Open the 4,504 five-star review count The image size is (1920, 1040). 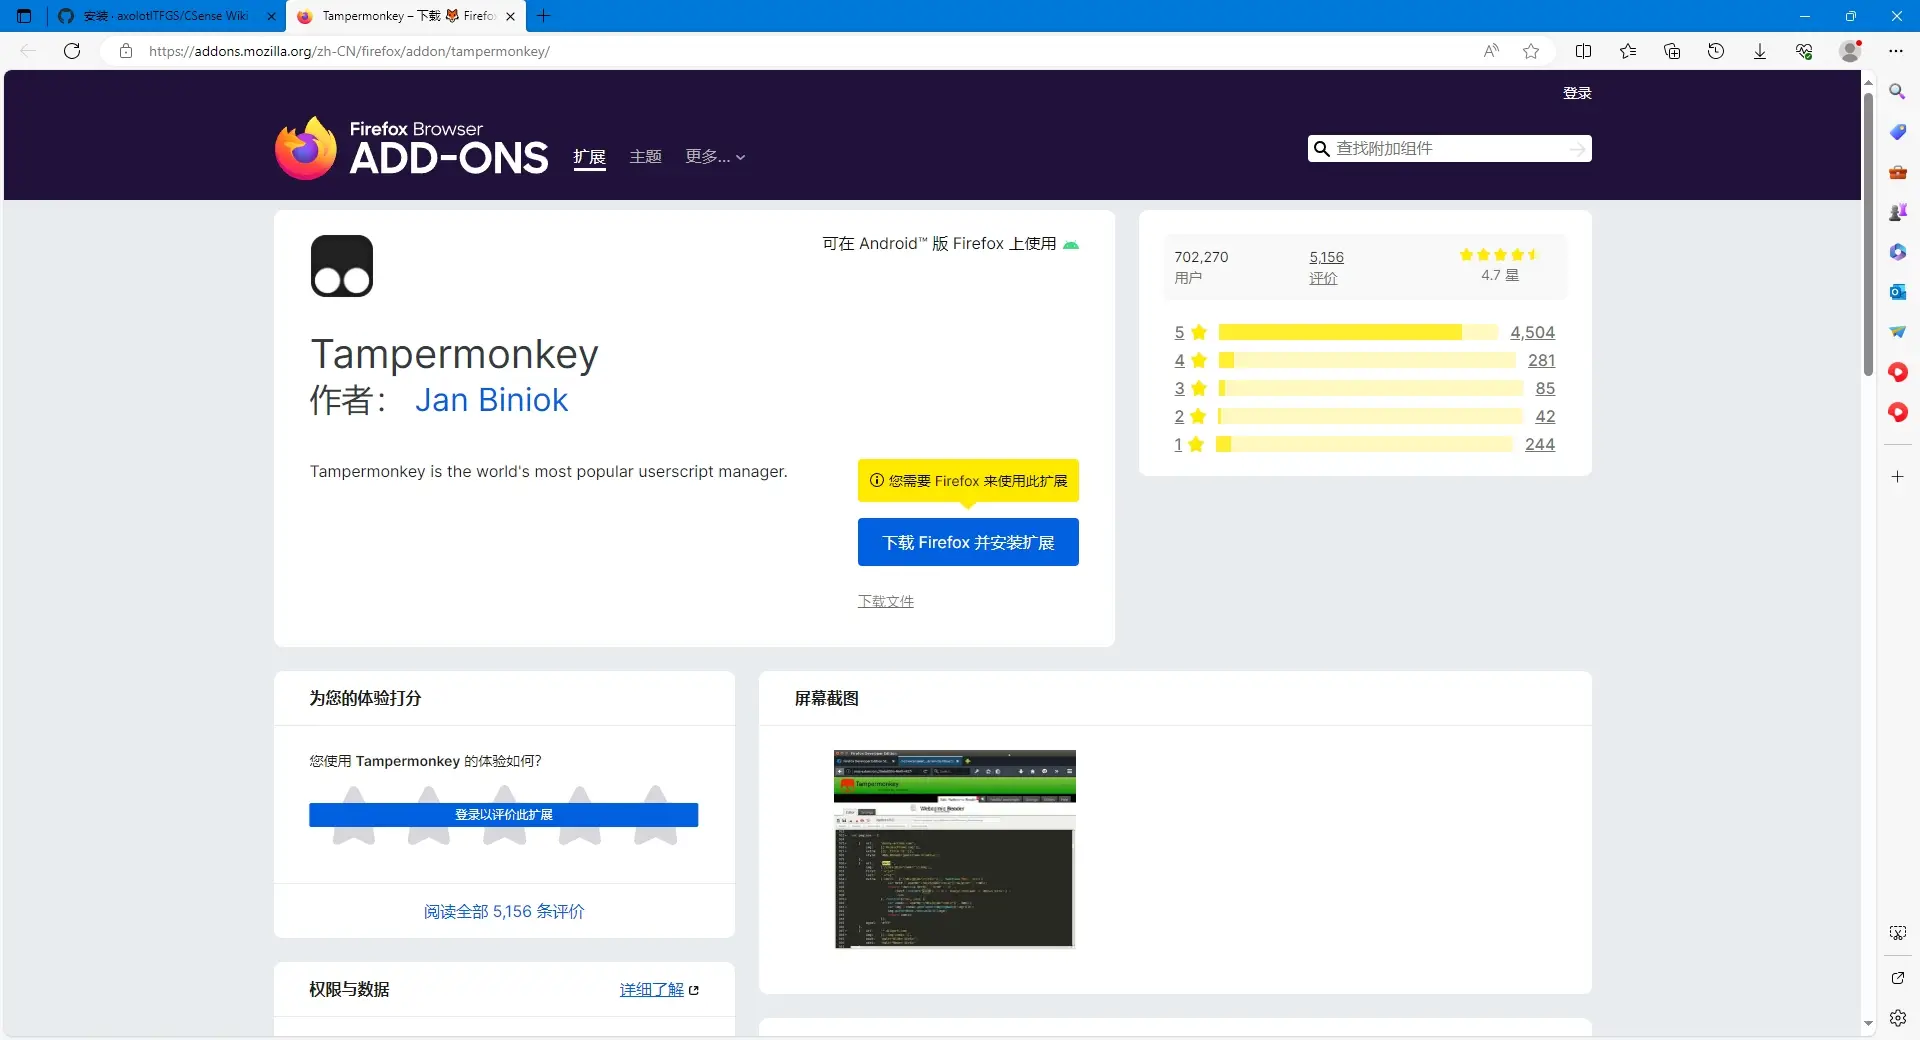click(1532, 332)
